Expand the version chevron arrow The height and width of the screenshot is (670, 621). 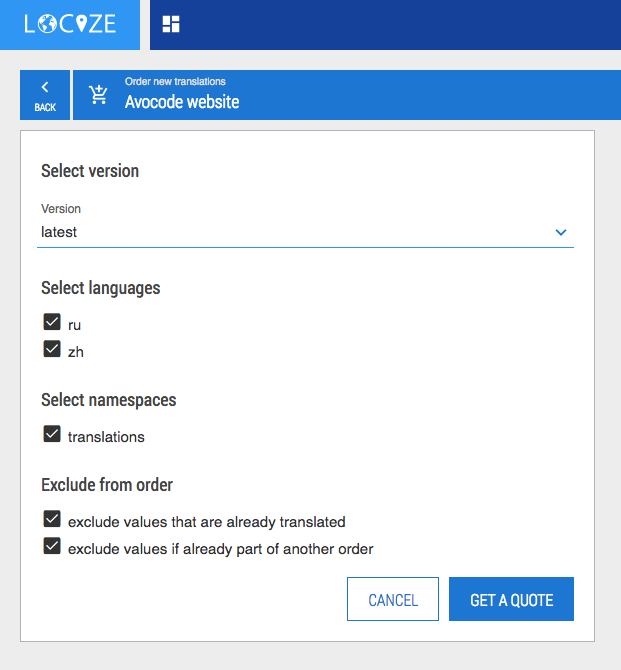click(561, 232)
